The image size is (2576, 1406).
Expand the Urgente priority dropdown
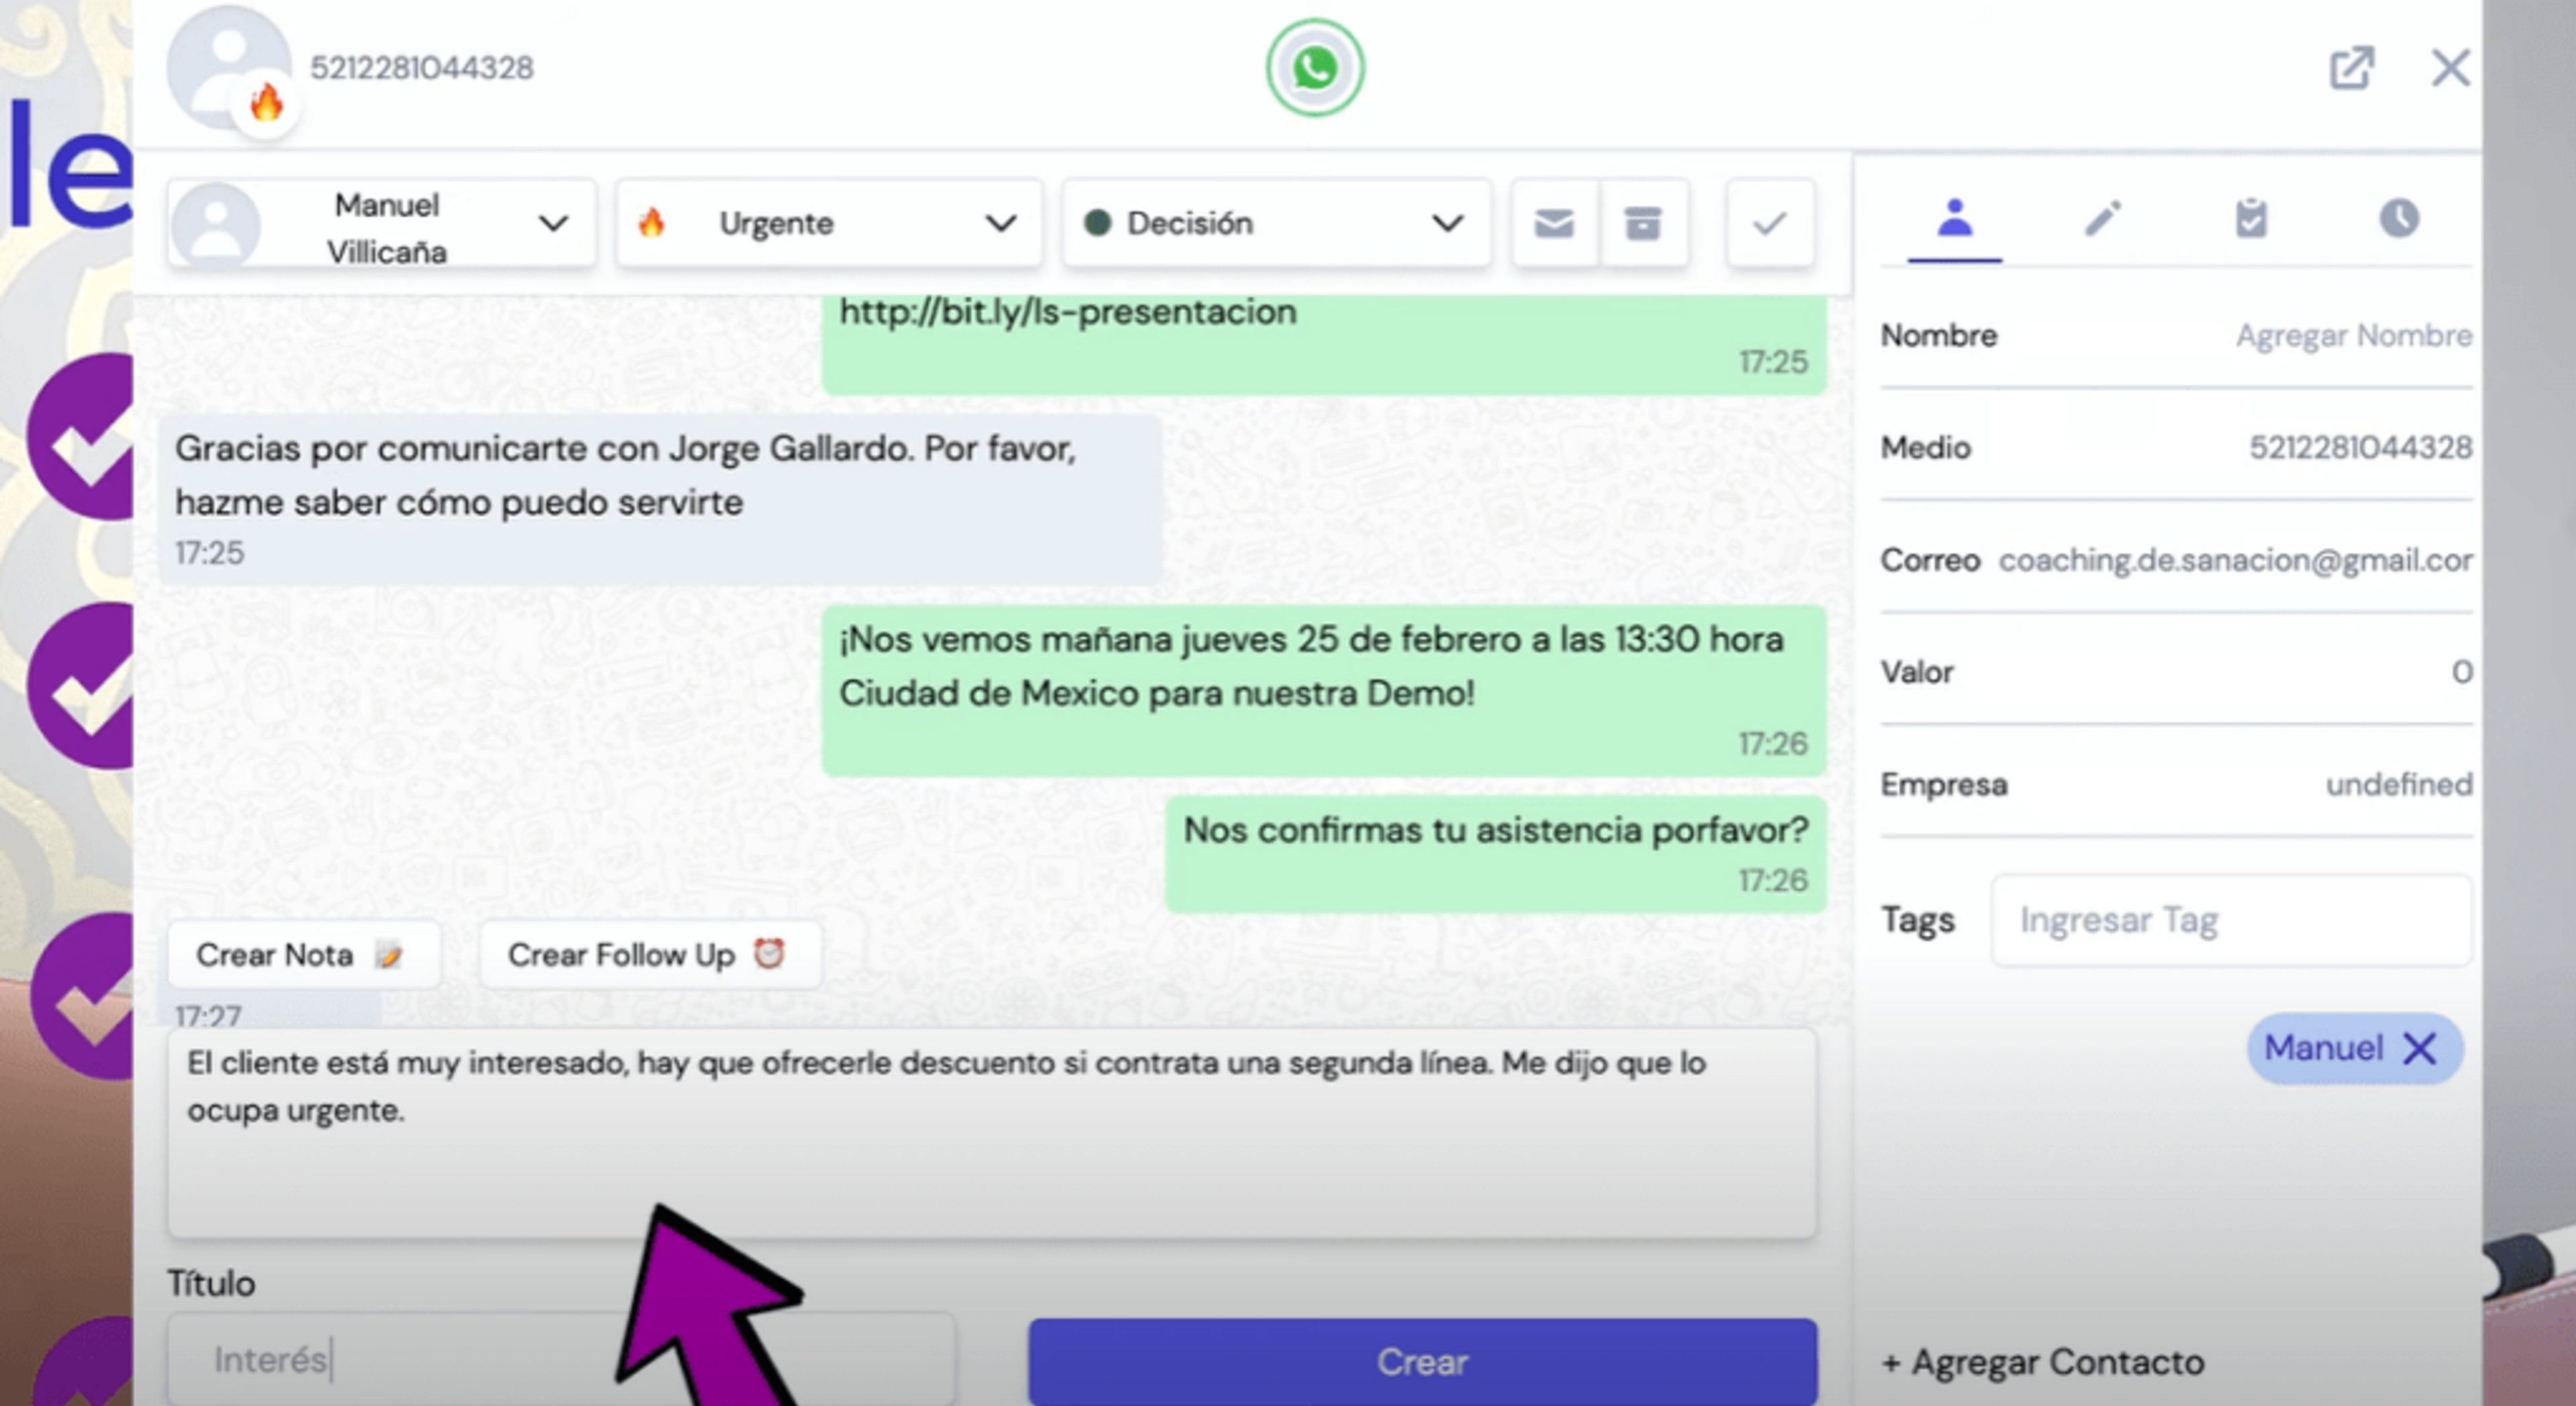[x=829, y=224]
